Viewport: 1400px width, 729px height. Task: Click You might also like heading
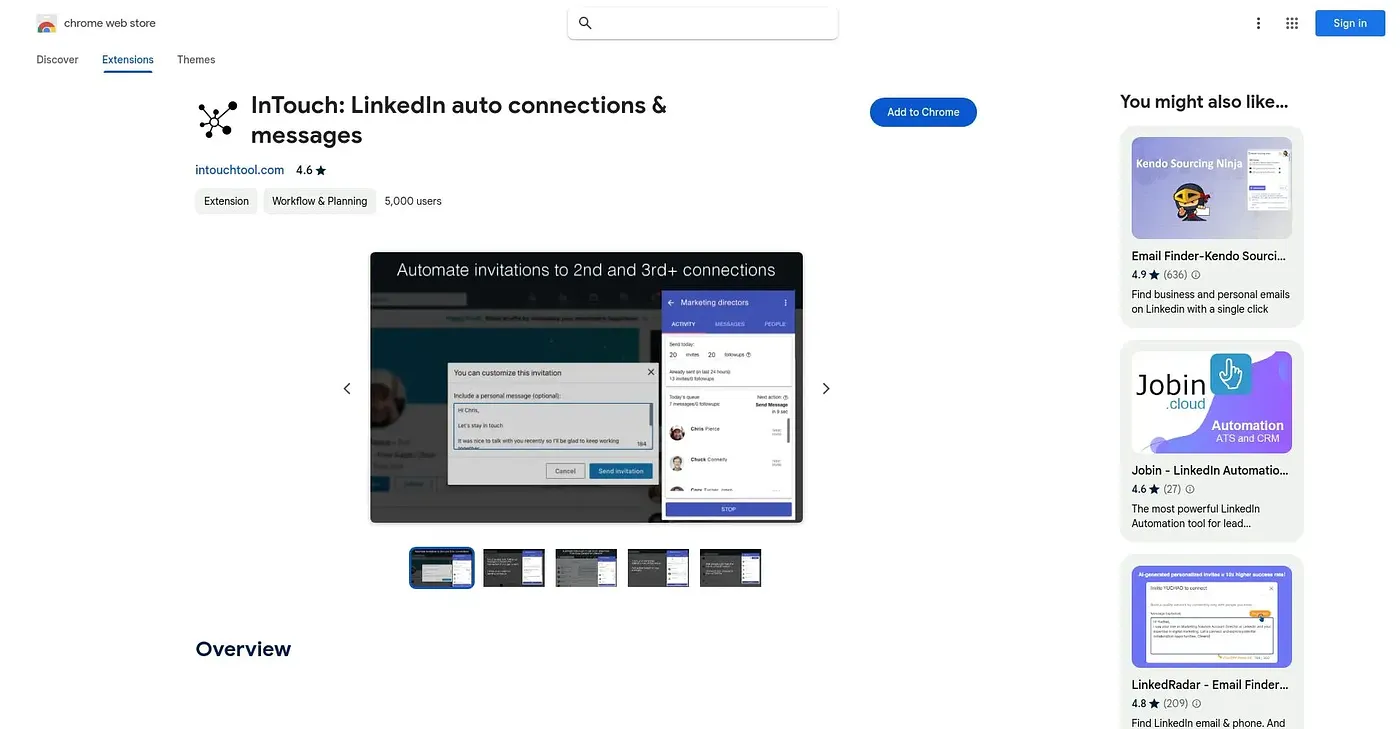pos(1204,101)
